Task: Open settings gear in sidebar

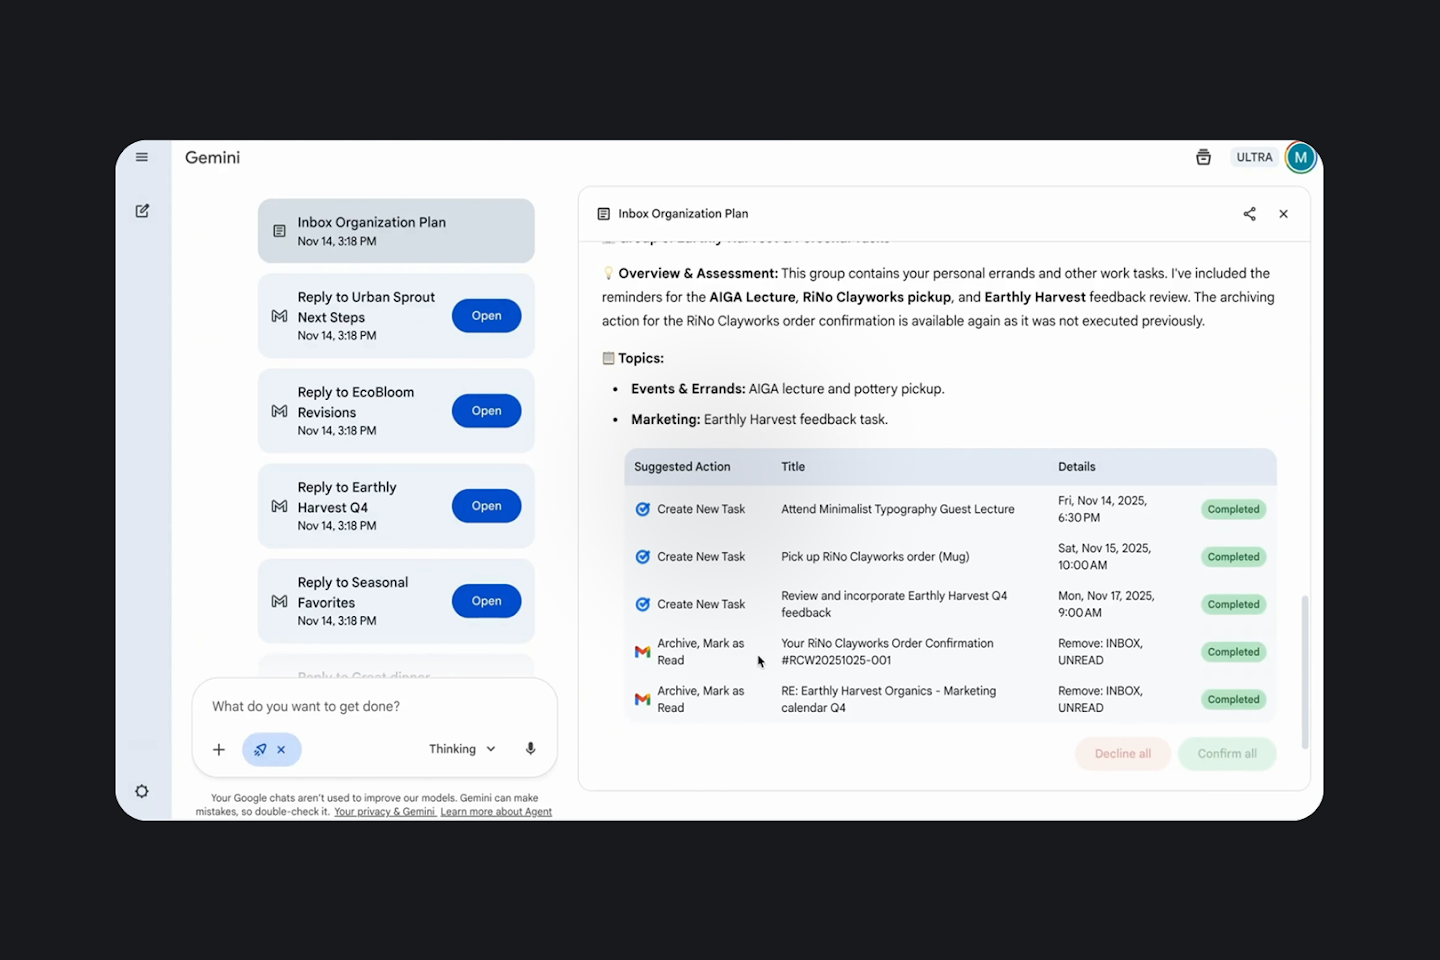Action: (x=142, y=791)
